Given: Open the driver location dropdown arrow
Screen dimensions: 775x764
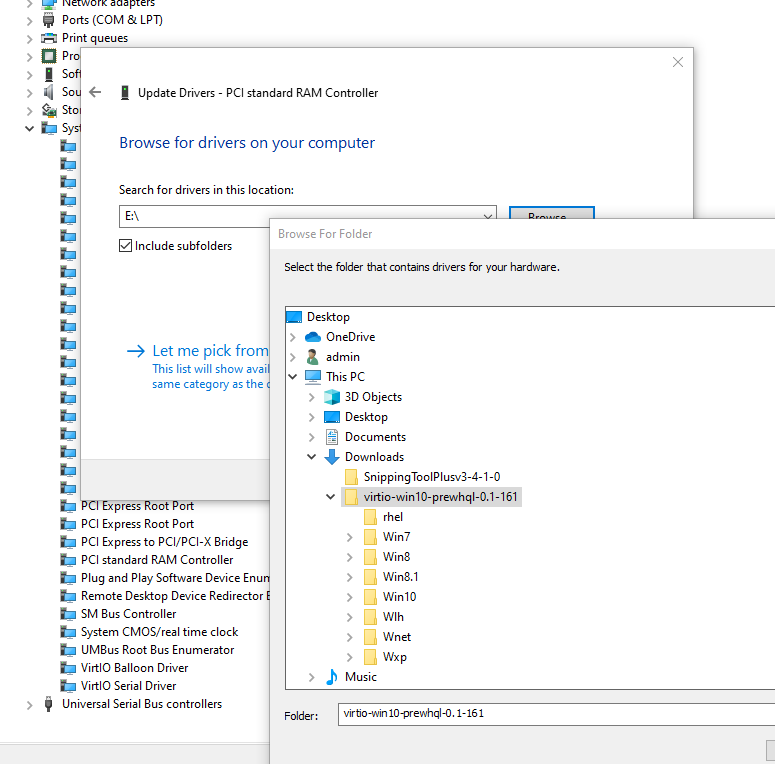Looking at the screenshot, I should pyautogui.click(x=487, y=216).
